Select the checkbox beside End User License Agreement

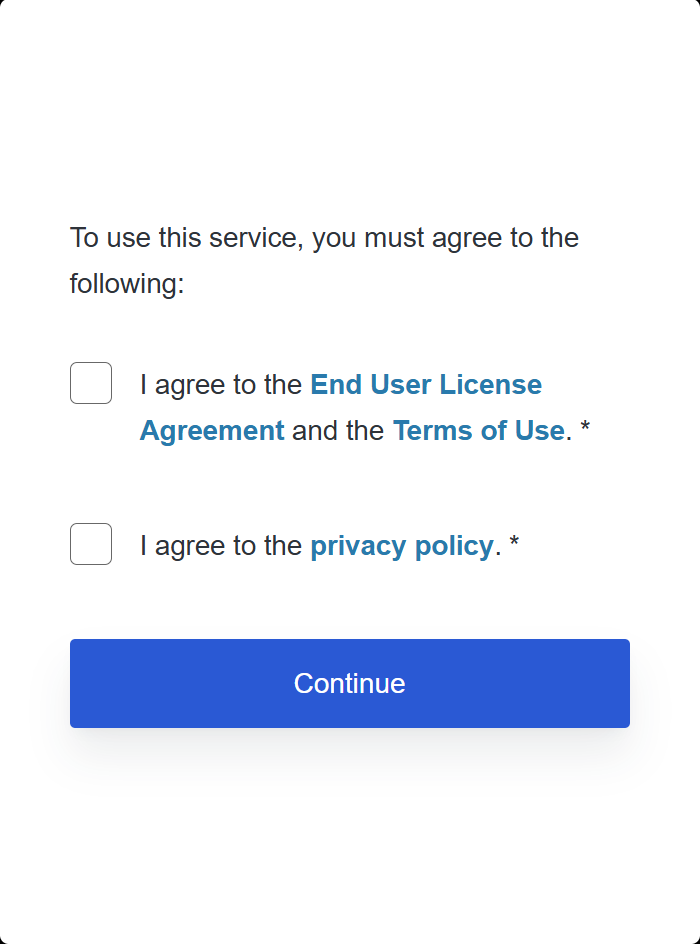pyautogui.click(x=90, y=383)
